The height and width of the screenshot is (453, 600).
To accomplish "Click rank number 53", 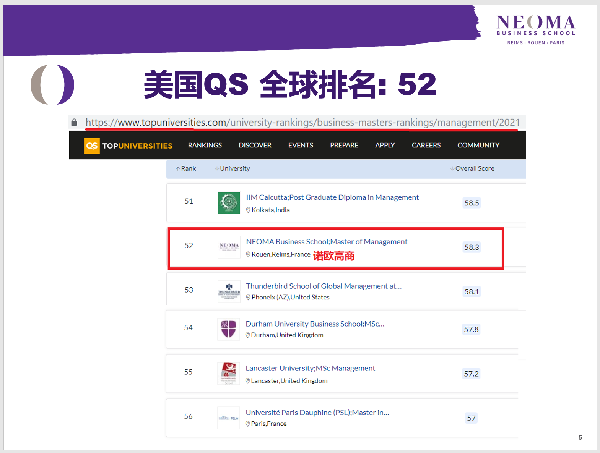I will click(x=189, y=290).
